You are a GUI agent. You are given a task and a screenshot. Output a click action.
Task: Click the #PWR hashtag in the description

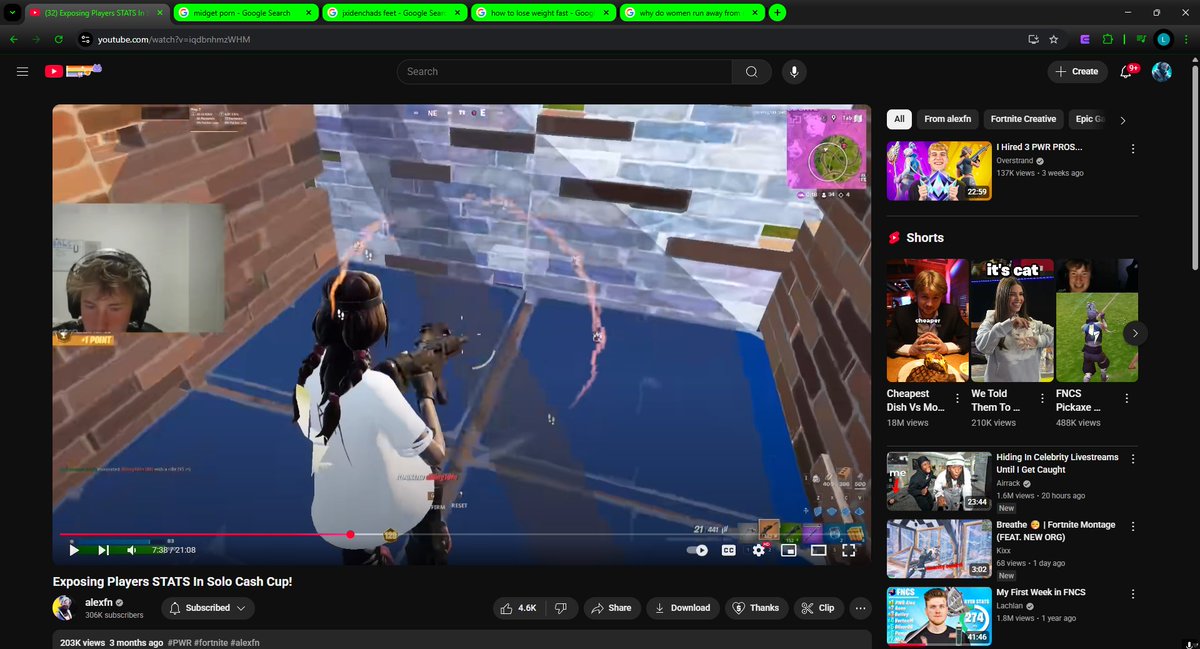(180, 643)
